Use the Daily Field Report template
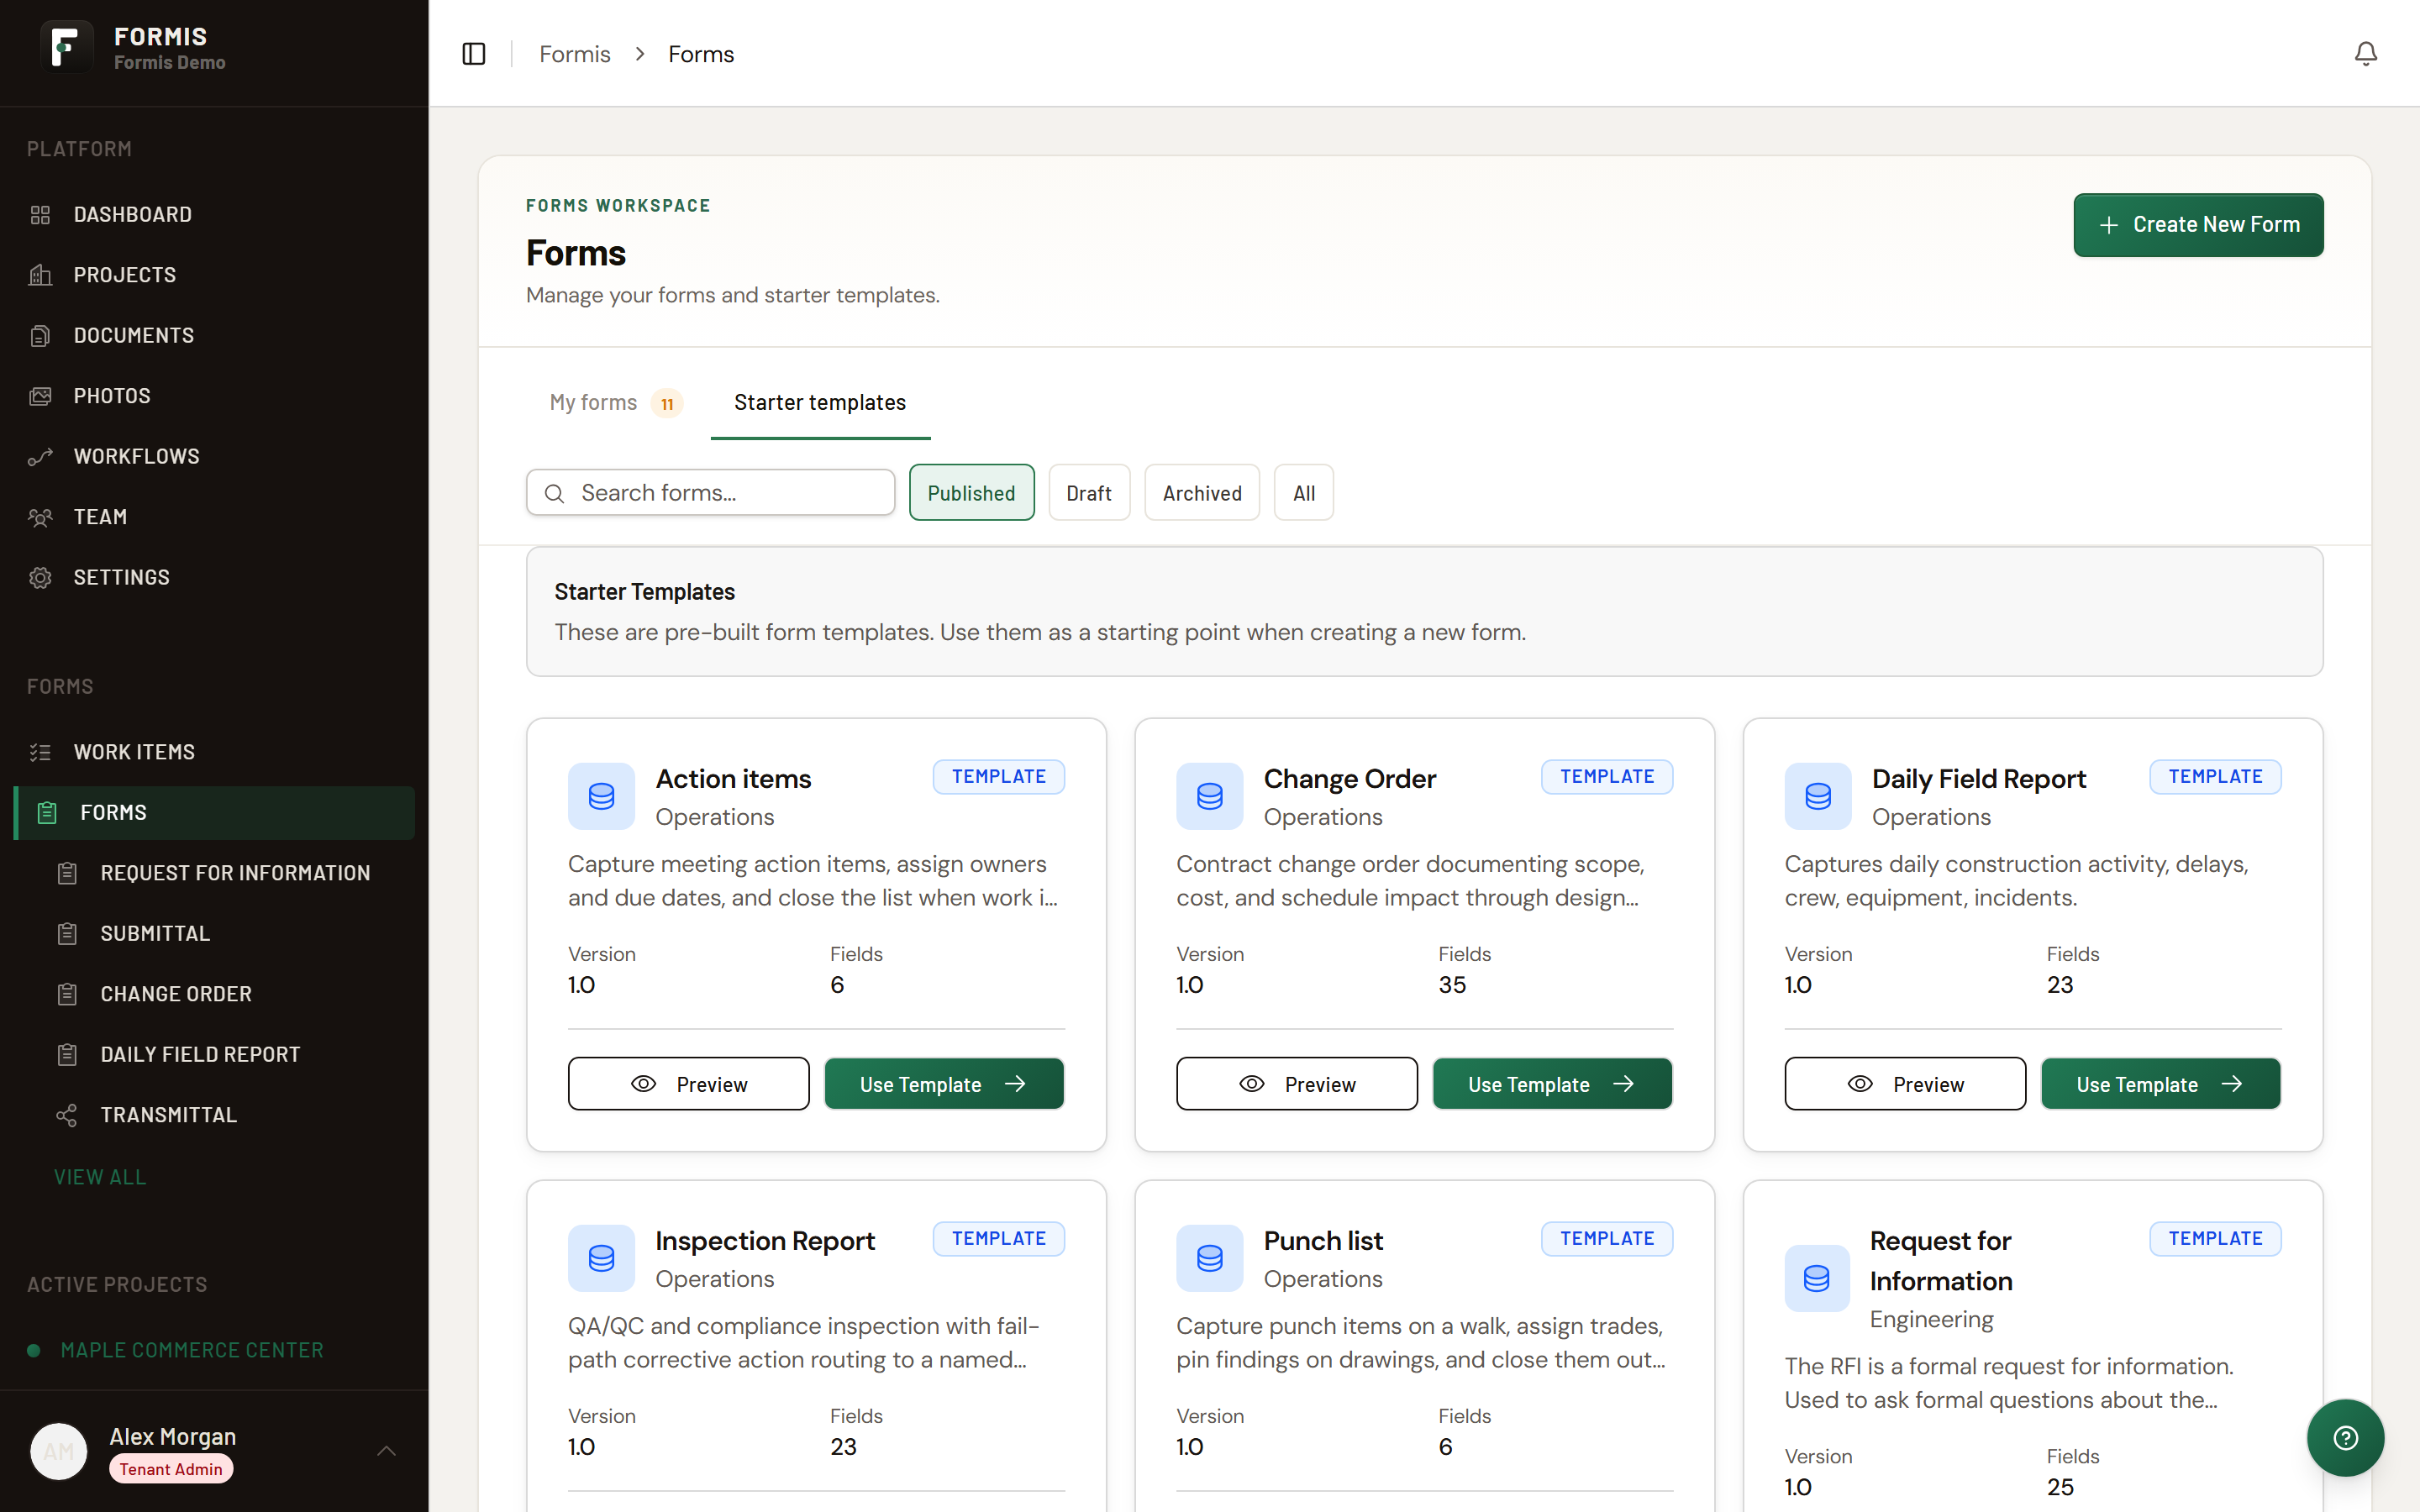Screen dimensions: 2420x1512 2161,1084
